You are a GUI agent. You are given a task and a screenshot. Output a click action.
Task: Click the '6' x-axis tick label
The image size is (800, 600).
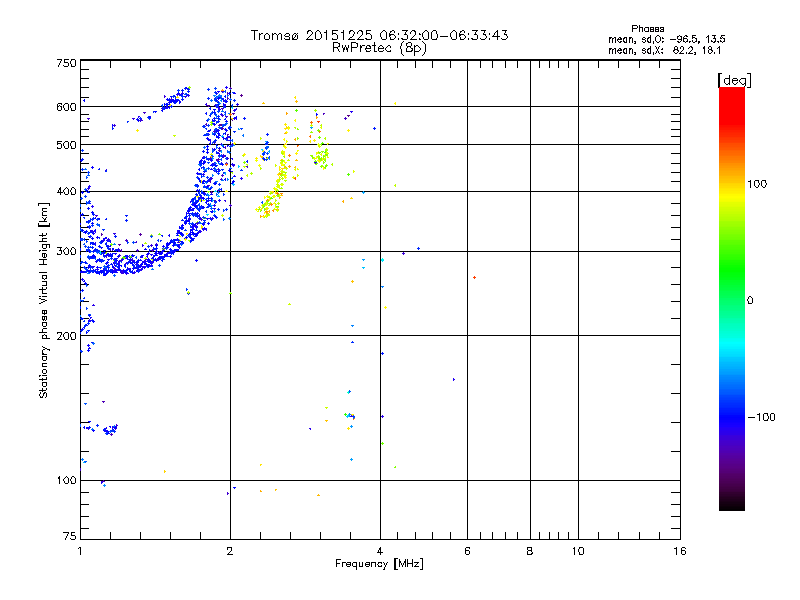467,551
